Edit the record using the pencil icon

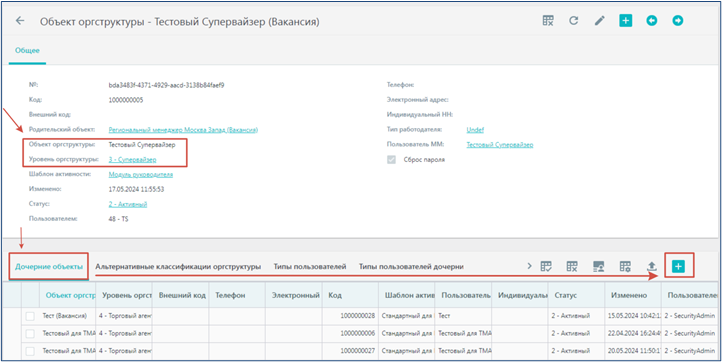(599, 21)
